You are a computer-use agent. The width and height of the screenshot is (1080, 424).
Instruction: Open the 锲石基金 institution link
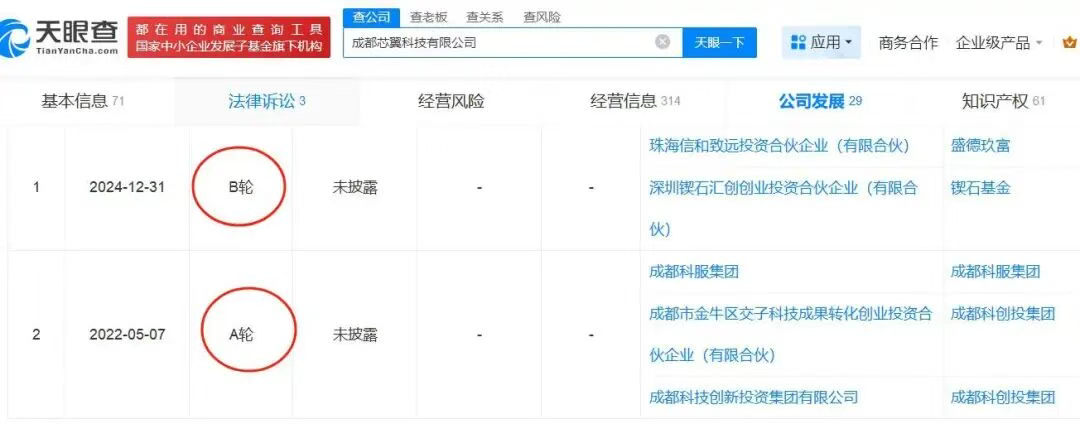(x=981, y=188)
